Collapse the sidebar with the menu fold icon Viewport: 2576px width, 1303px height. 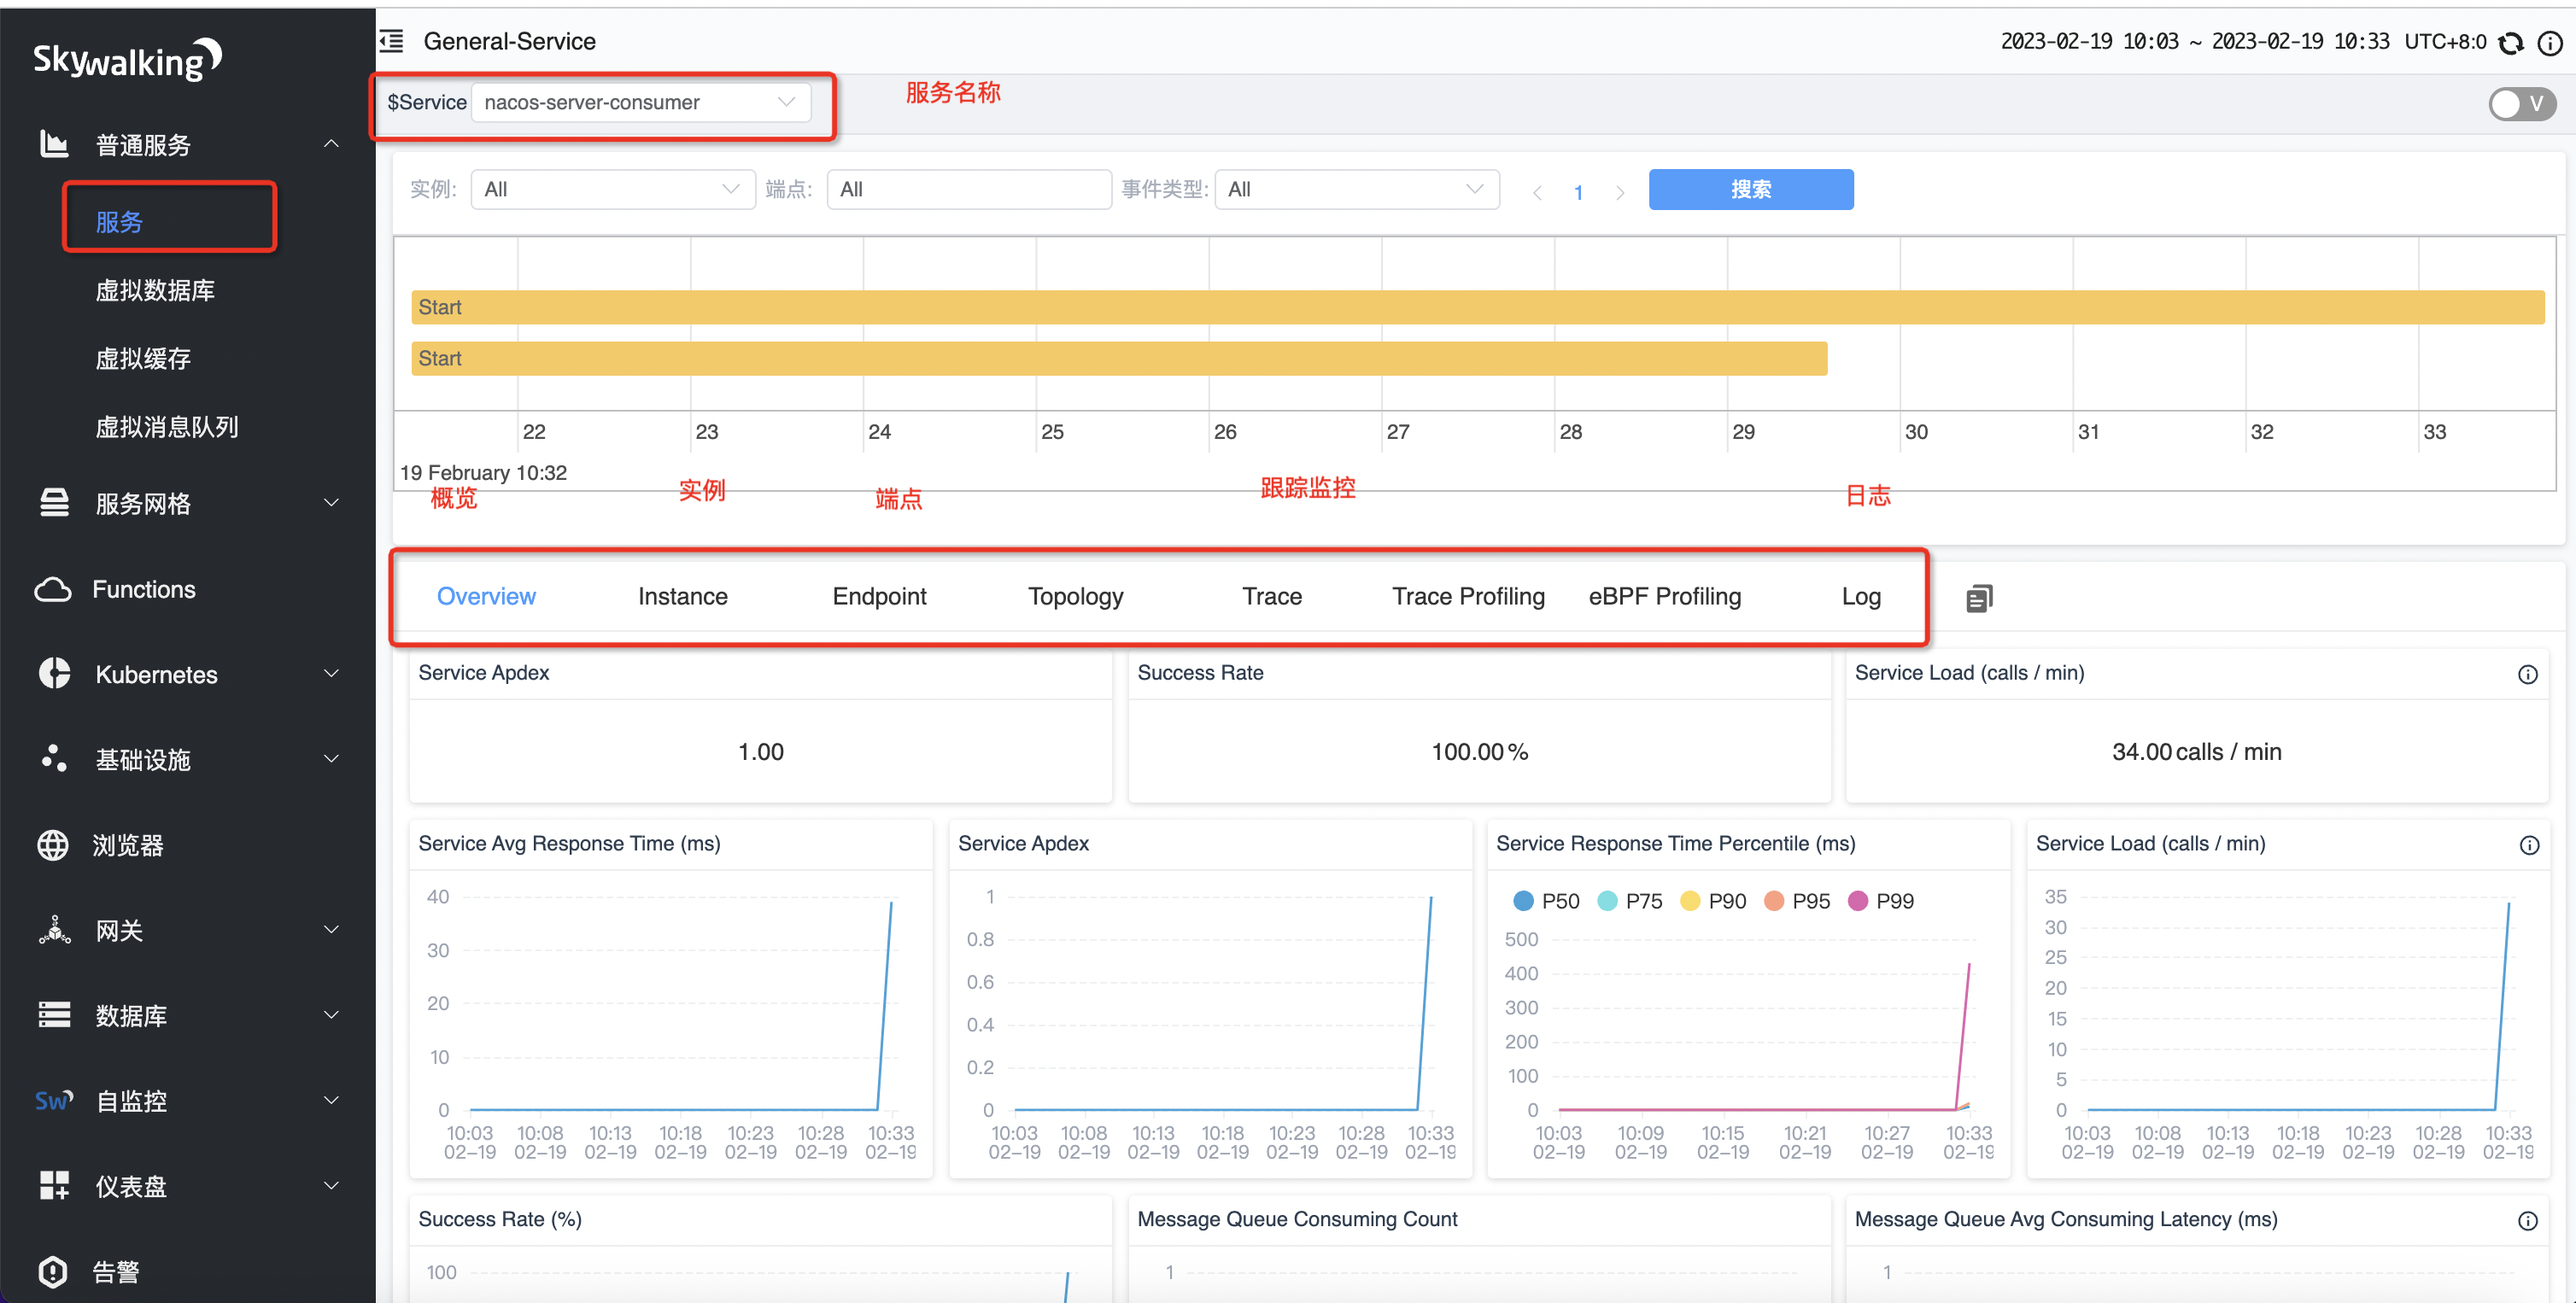(392, 41)
